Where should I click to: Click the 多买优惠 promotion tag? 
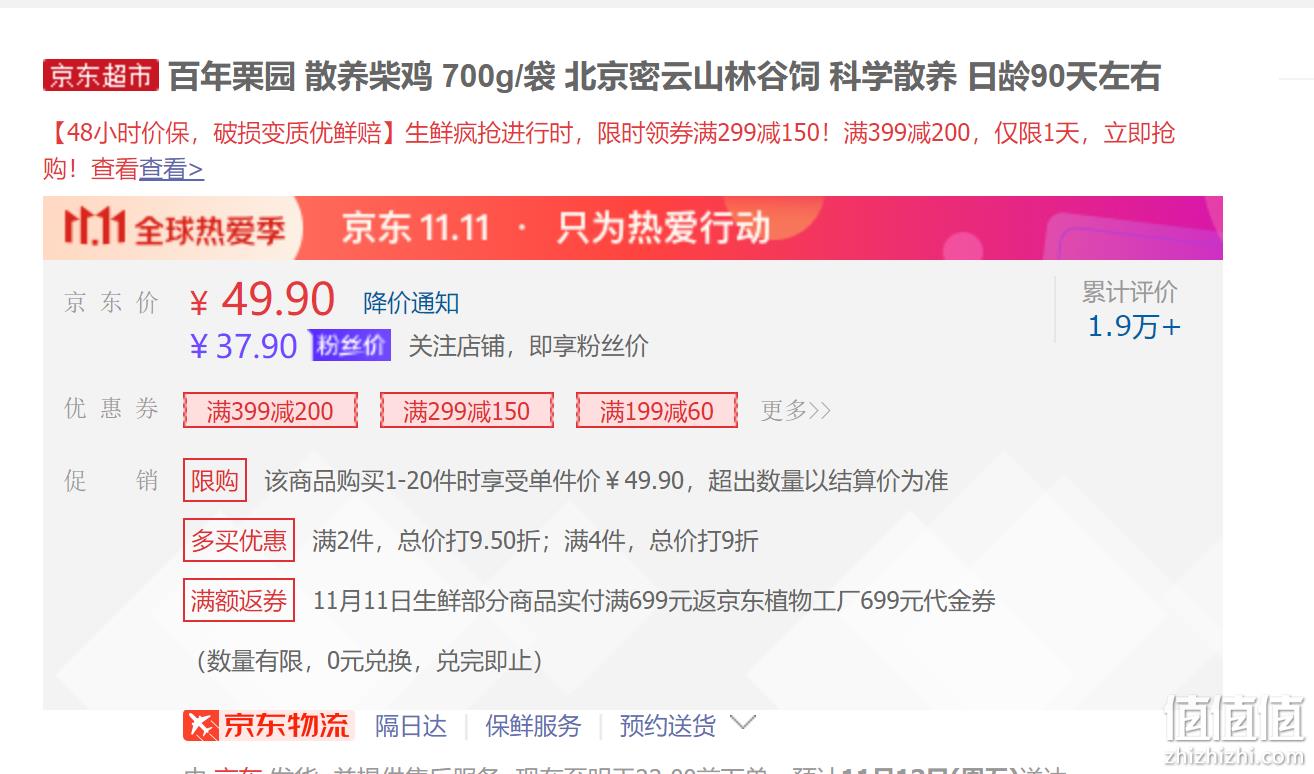(239, 541)
